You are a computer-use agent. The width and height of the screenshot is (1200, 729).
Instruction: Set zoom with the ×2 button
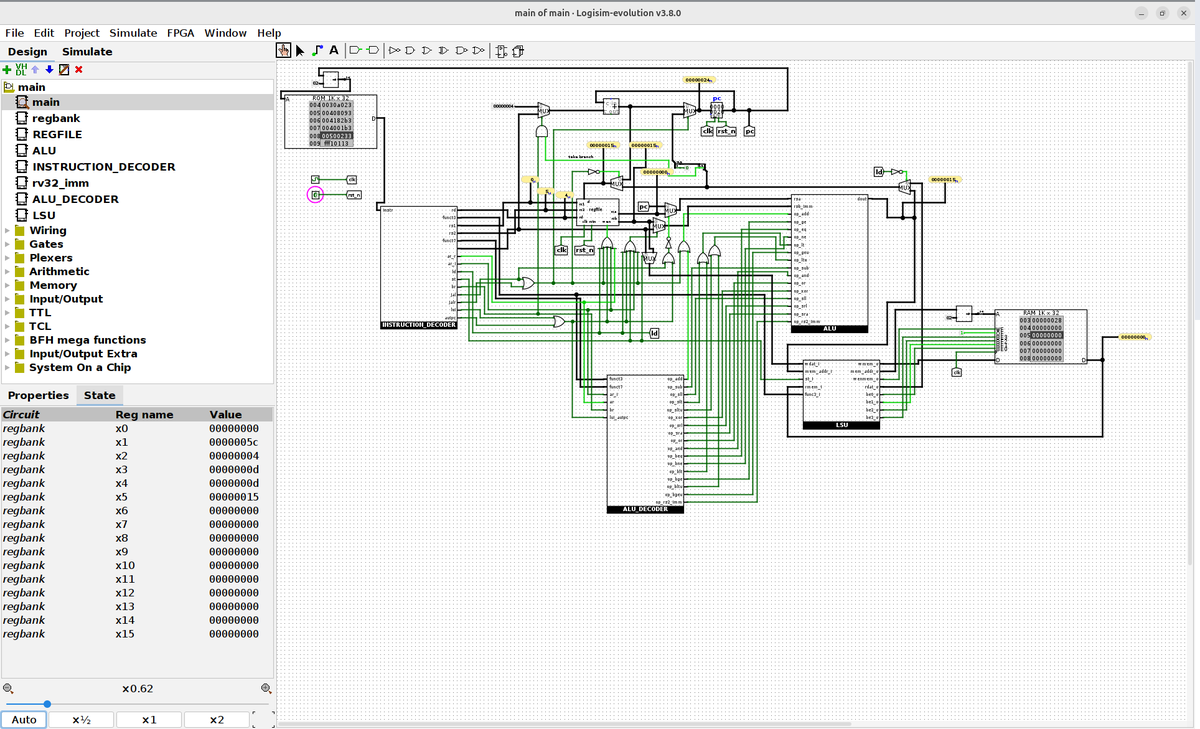(217, 720)
